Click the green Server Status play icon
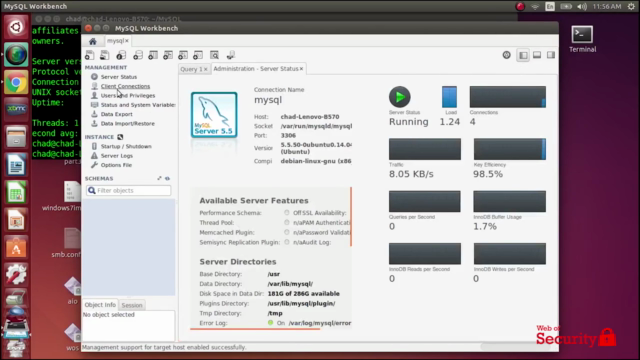Screen dimensions: 640x360 click(x=400, y=97)
